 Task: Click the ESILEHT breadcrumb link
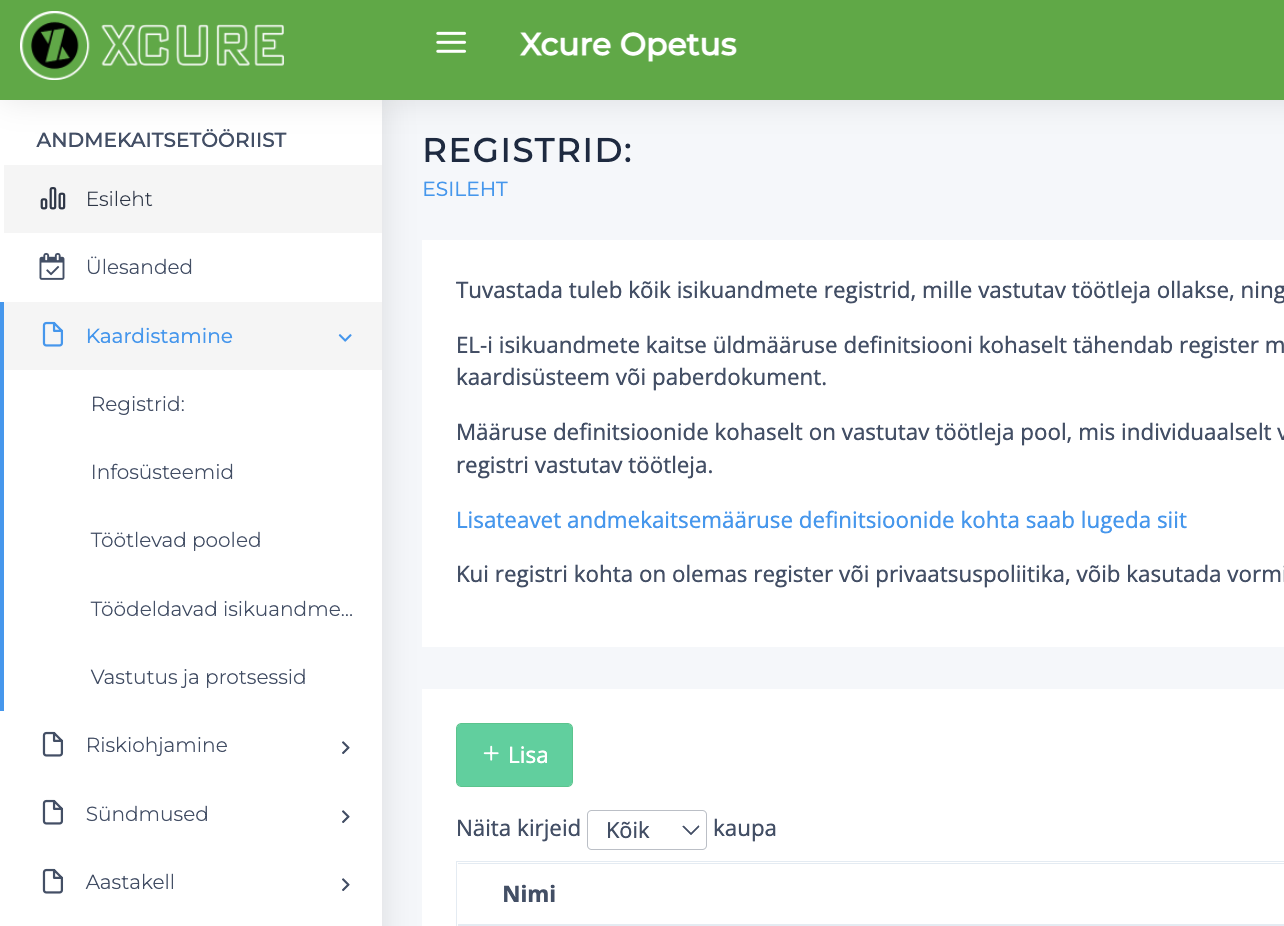click(465, 189)
